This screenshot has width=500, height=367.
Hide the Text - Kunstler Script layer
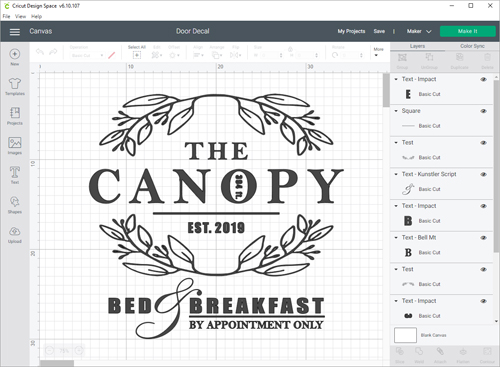[x=483, y=174]
